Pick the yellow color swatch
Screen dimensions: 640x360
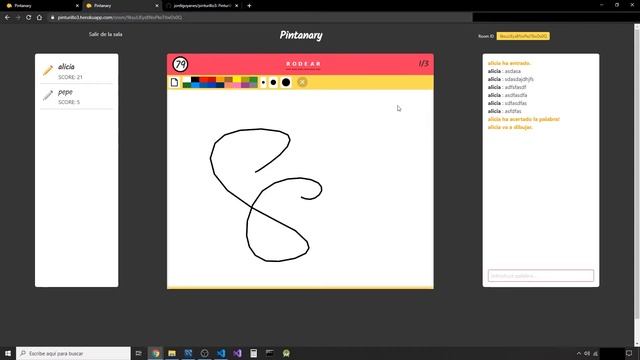click(x=237, y=80)
